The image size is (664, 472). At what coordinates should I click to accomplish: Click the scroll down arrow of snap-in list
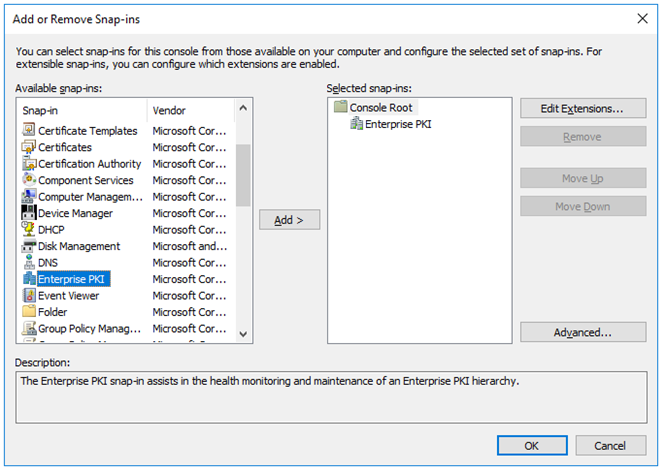(x=243, y=334)
